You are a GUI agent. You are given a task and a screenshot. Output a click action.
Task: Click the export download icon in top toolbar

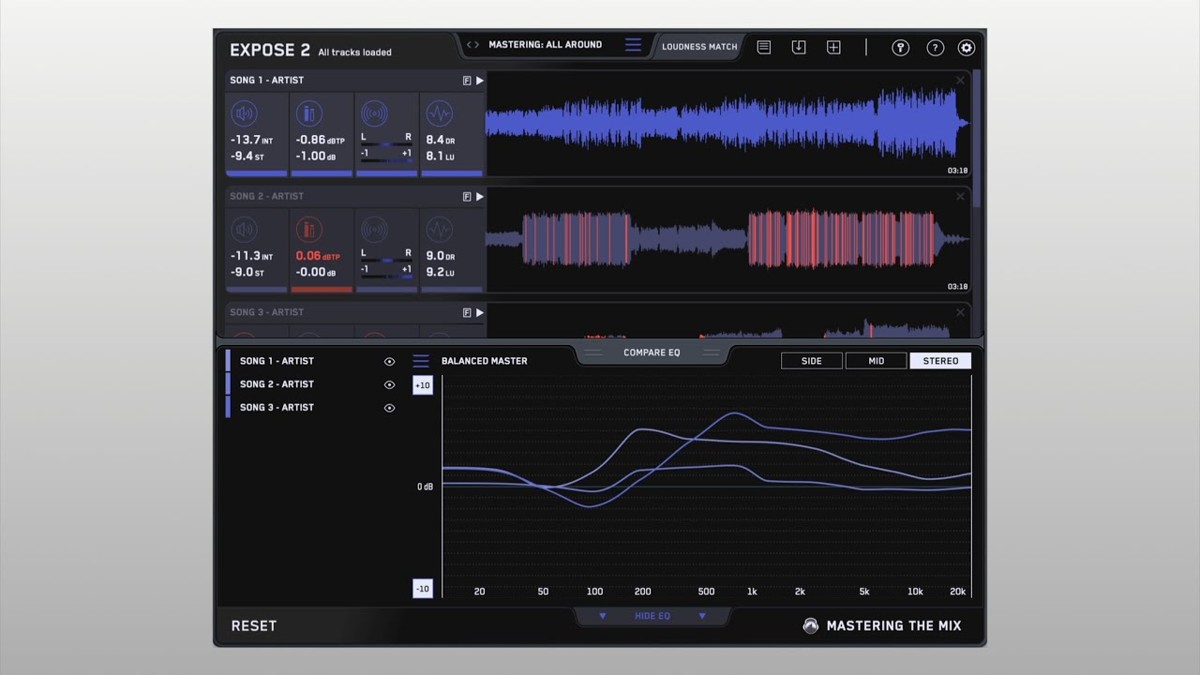coord(798,47)
